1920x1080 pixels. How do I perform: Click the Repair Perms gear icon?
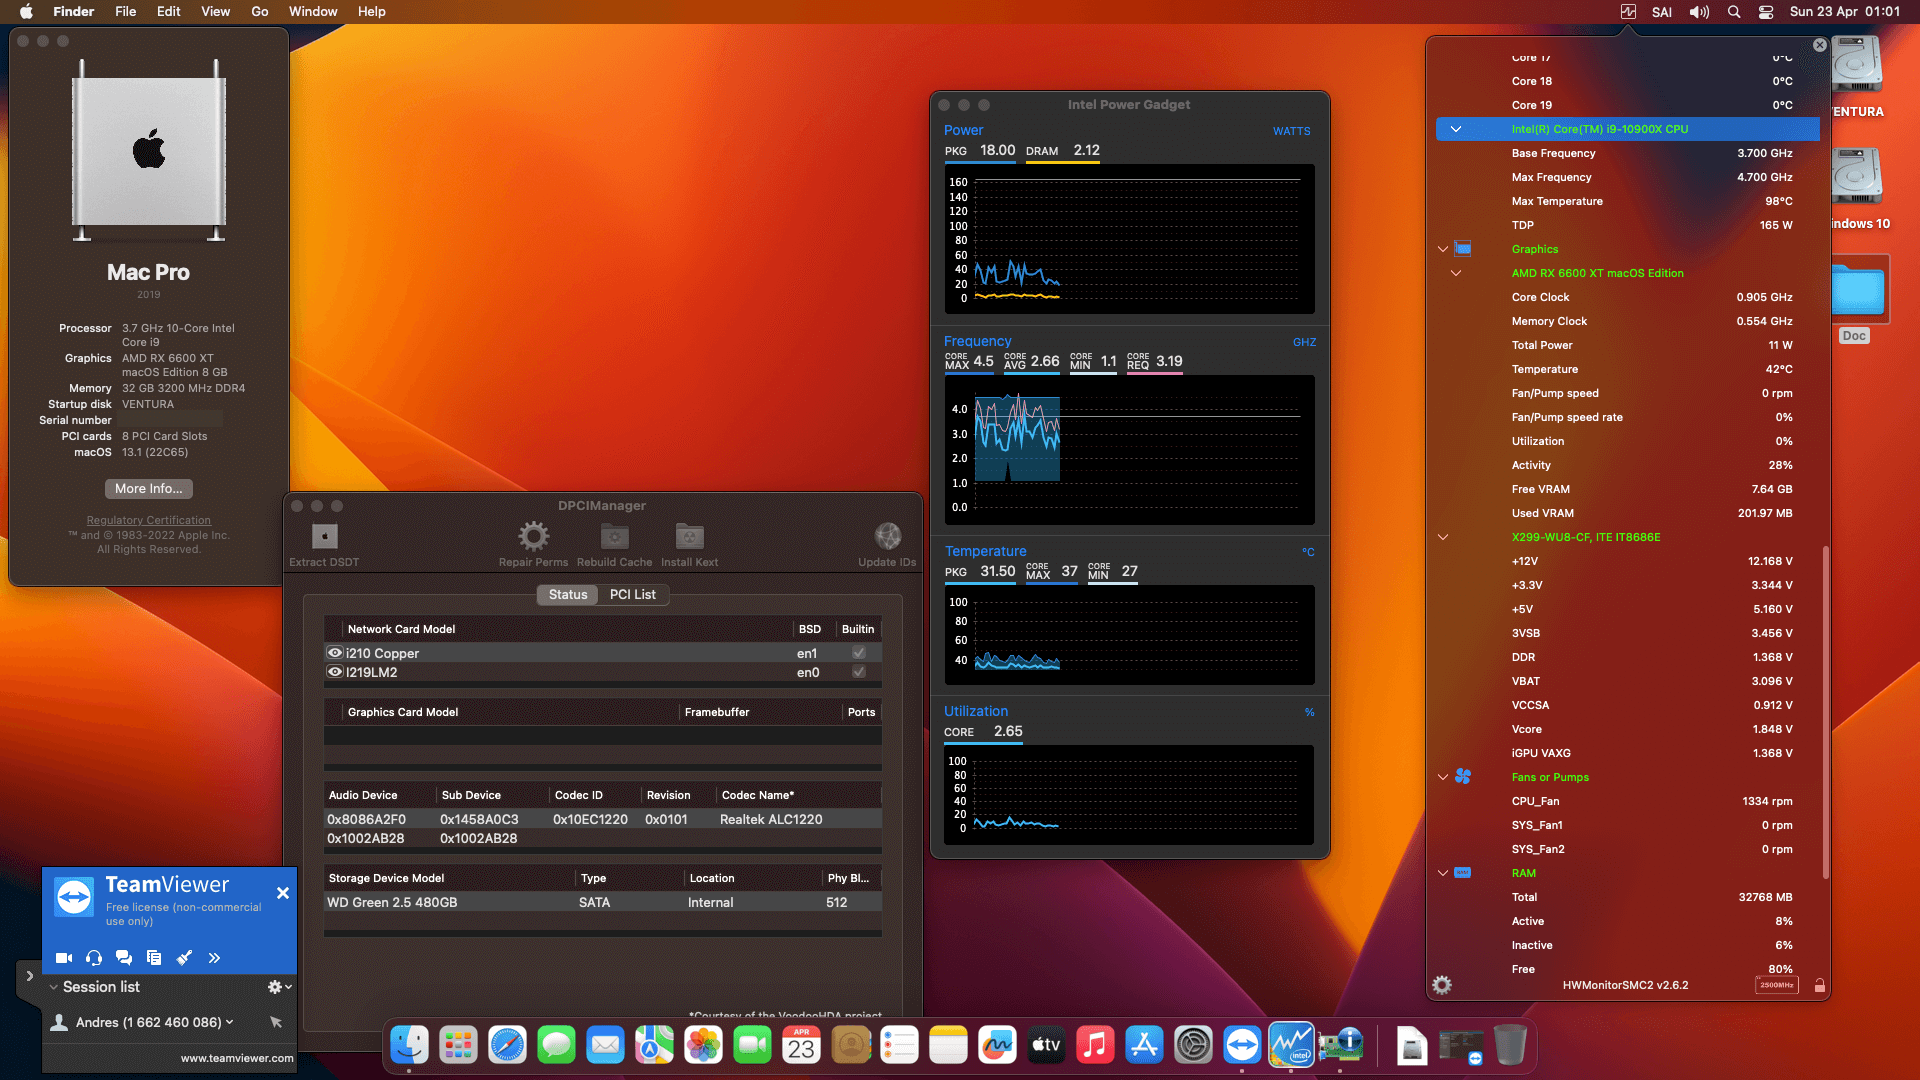(533, 536)
